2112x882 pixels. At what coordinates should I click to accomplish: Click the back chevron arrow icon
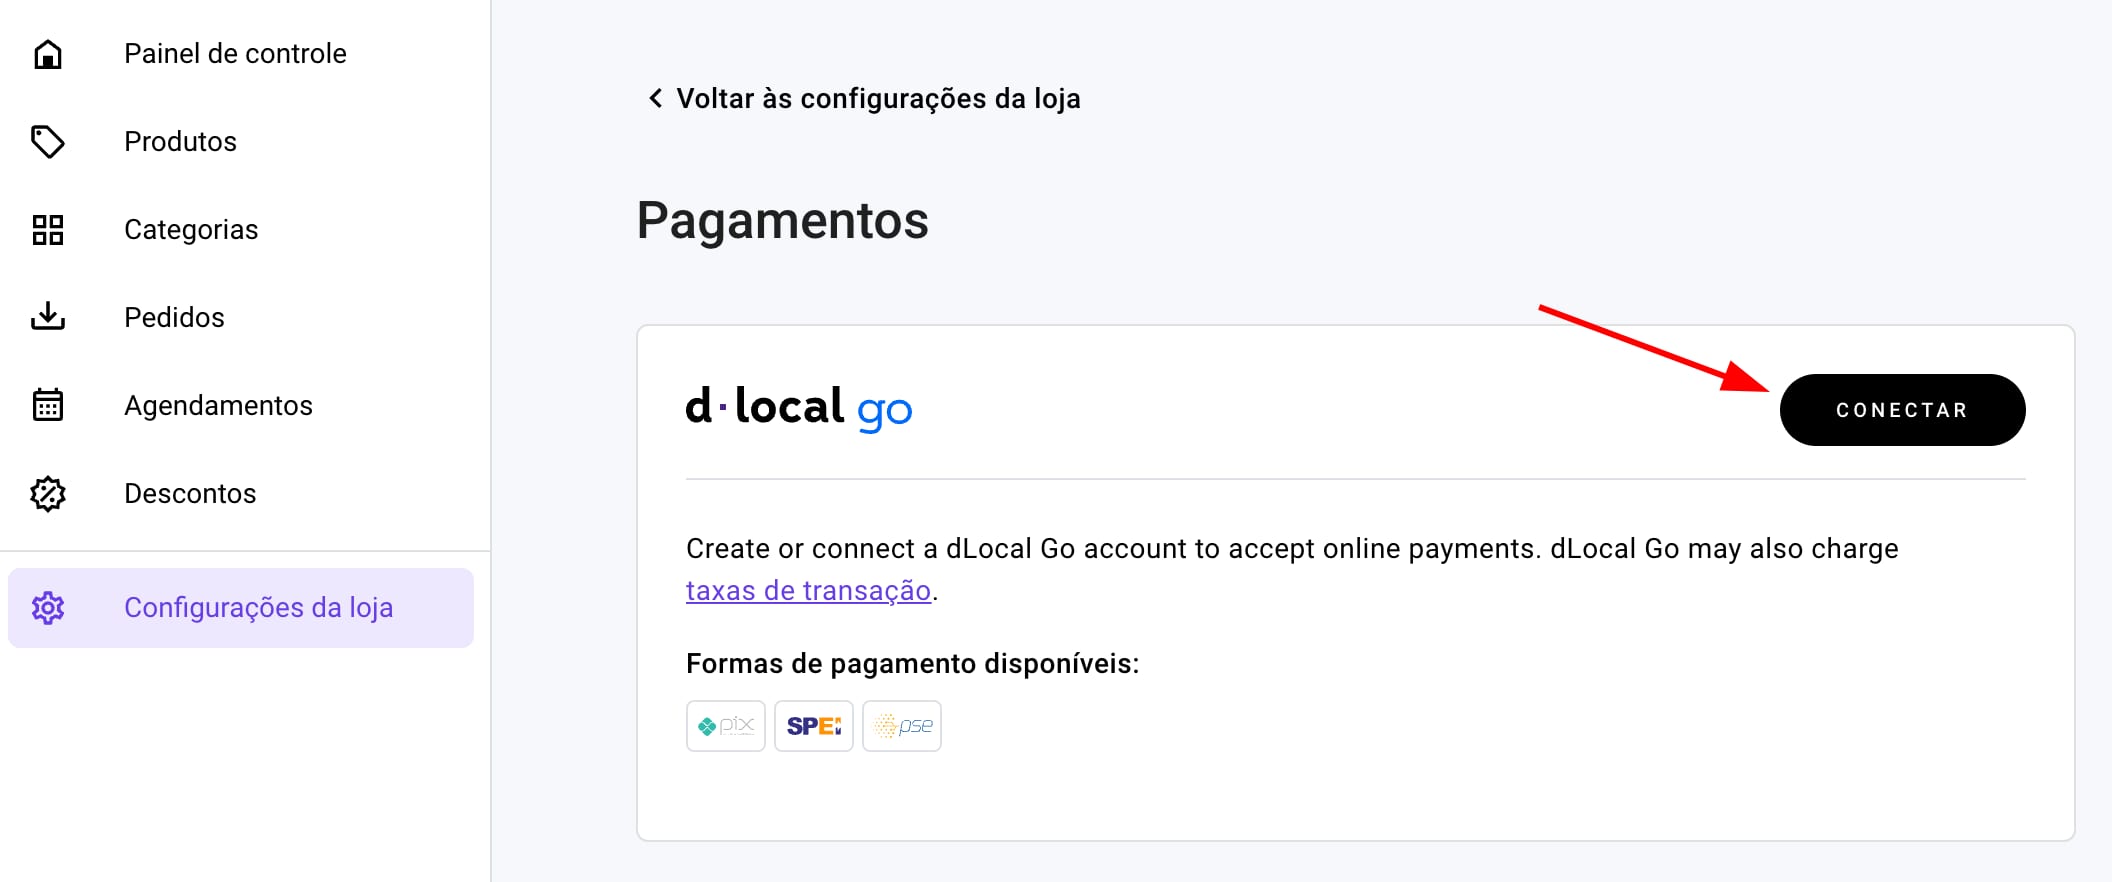click(655, 98)
